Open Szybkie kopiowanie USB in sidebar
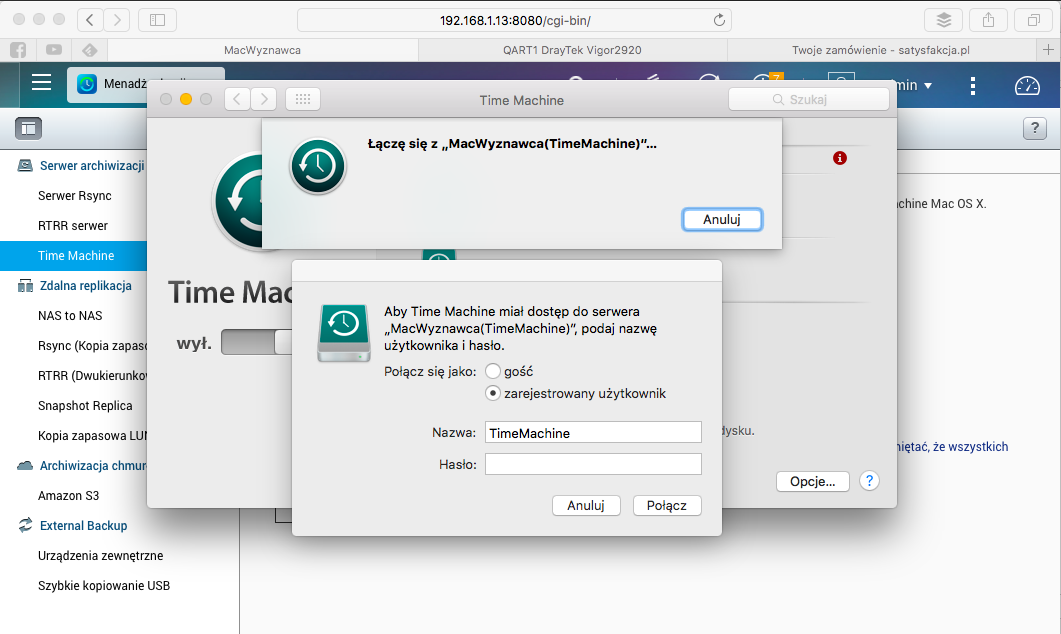The width and height of the screenshot is (1061, 634). pos(104,585)
